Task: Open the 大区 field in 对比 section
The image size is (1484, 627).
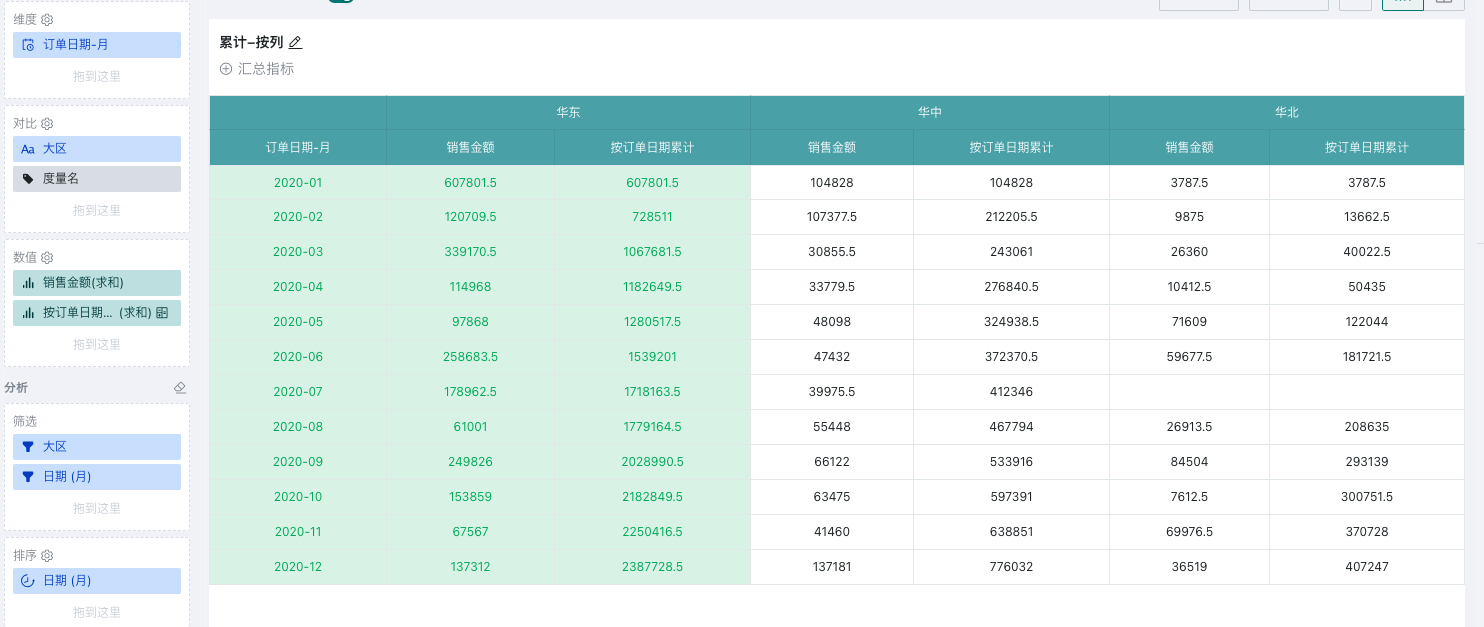Action: 97,149
